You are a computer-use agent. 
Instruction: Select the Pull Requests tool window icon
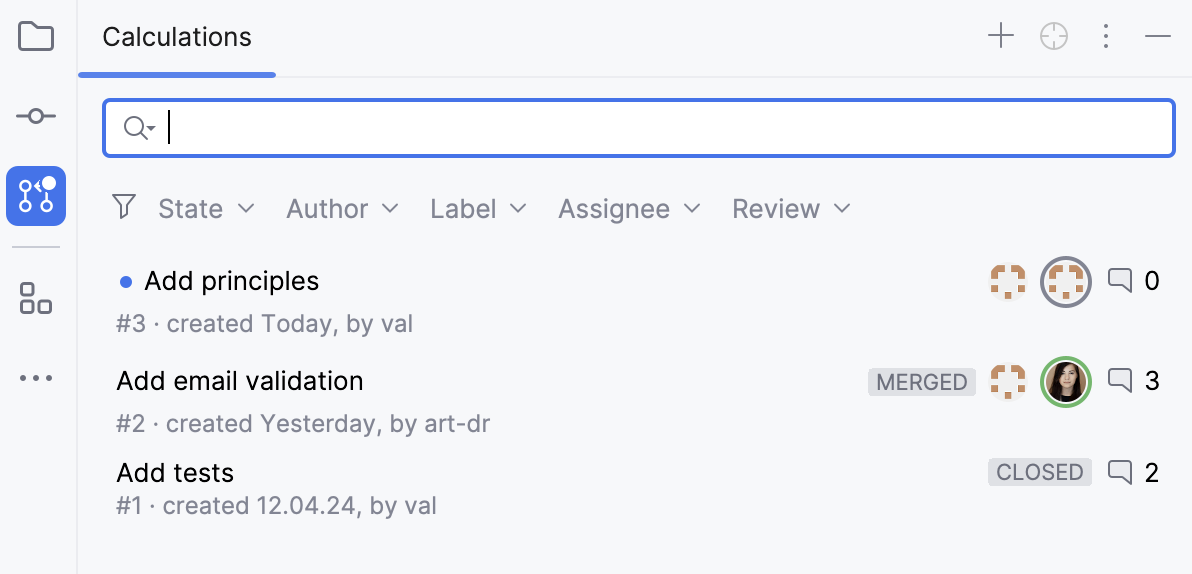tap(36, 196)
